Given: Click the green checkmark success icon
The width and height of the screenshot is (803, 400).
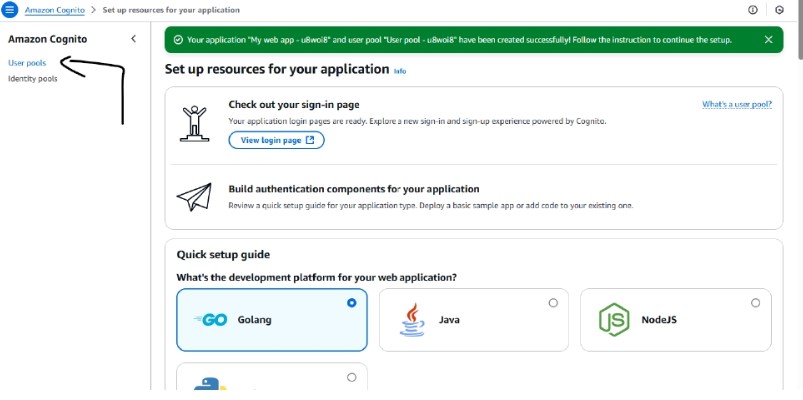Looking at the screenshot, I should click(x=178, y=40).
